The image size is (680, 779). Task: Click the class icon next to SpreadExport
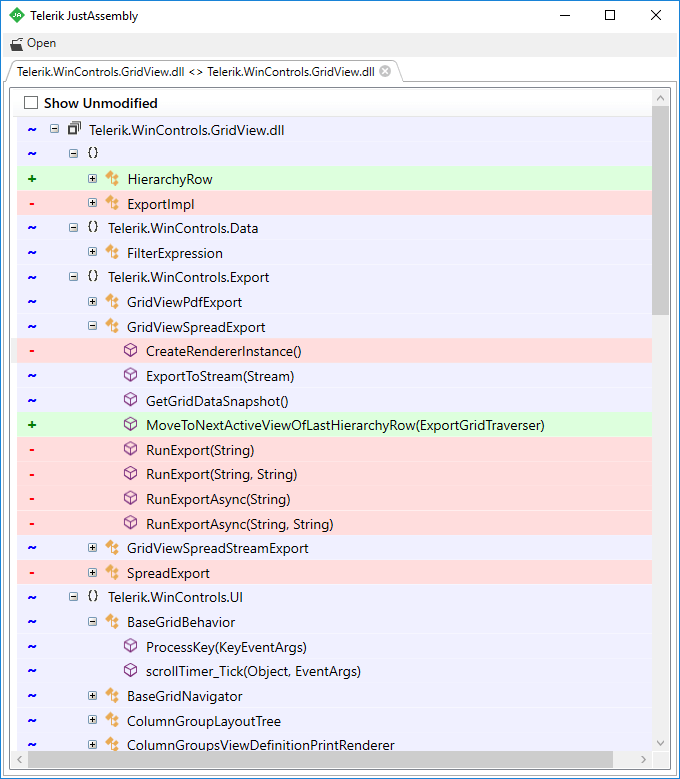(x=112, y=573)
